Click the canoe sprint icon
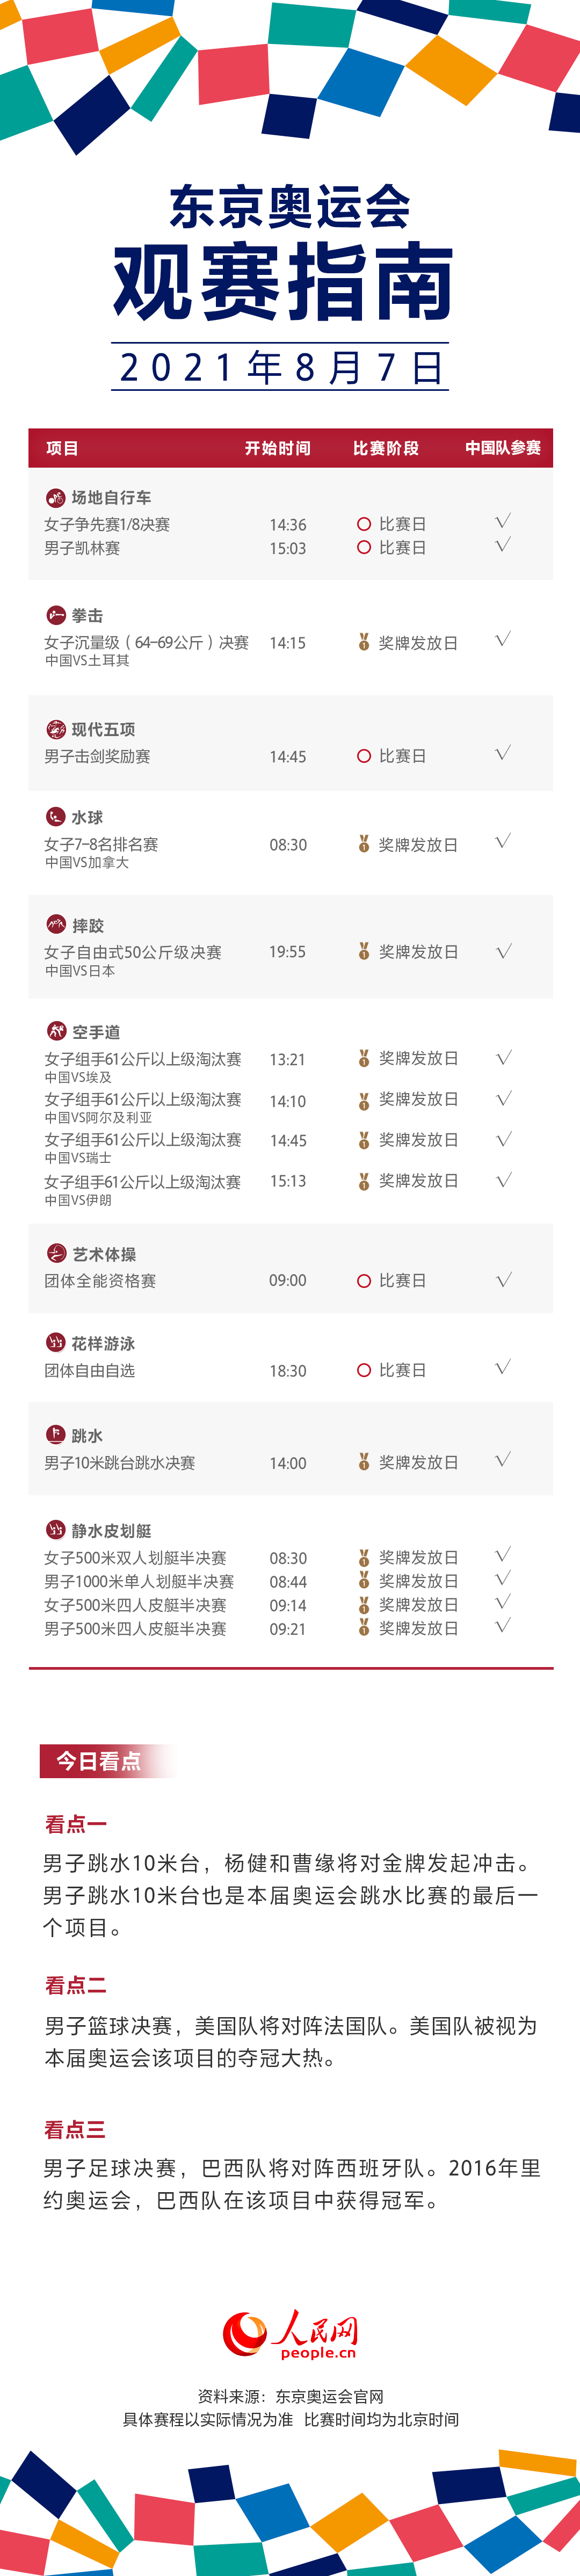The image size is (580, 2576). (x=56, y=1530)
